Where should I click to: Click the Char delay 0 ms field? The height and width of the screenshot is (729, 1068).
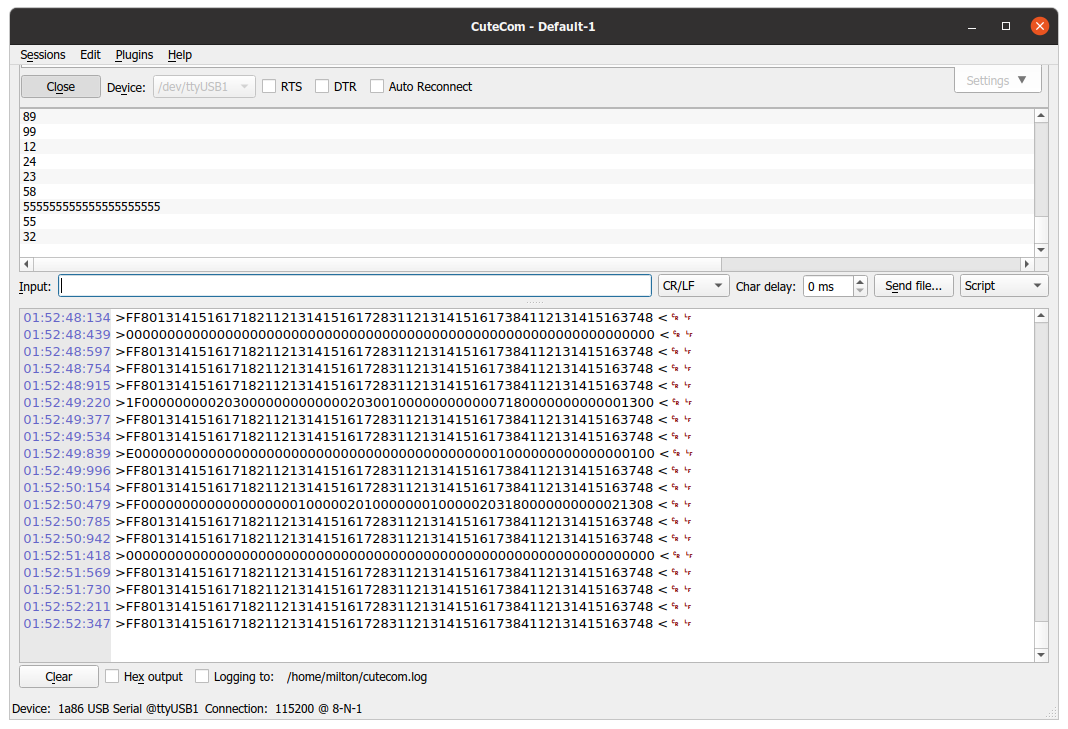[828, 286]
